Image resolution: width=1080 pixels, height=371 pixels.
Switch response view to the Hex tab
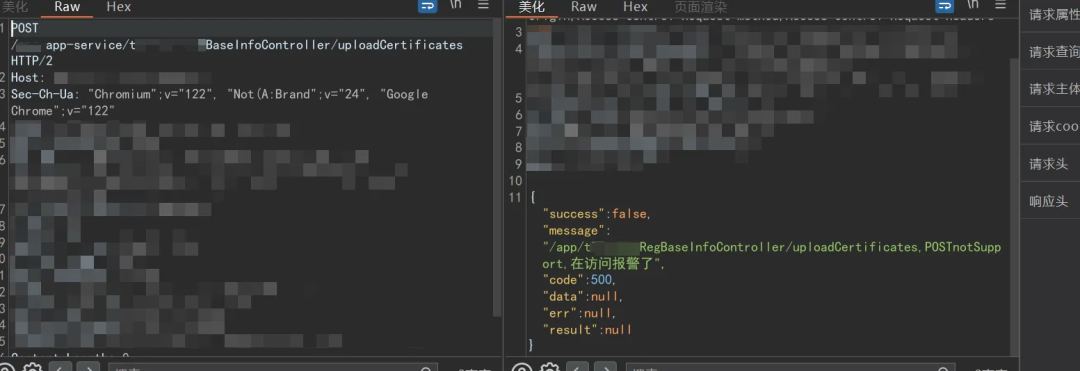(x=635, y=7)
